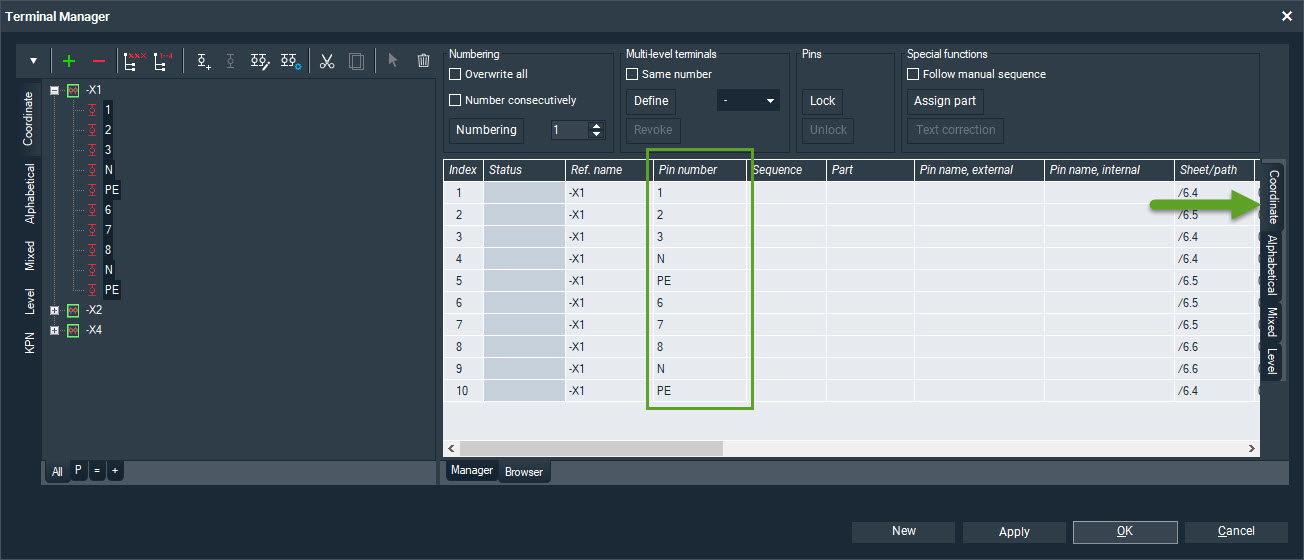Select the KPN tab beside the tree
1304x560 pixels.
pos(30,343)
